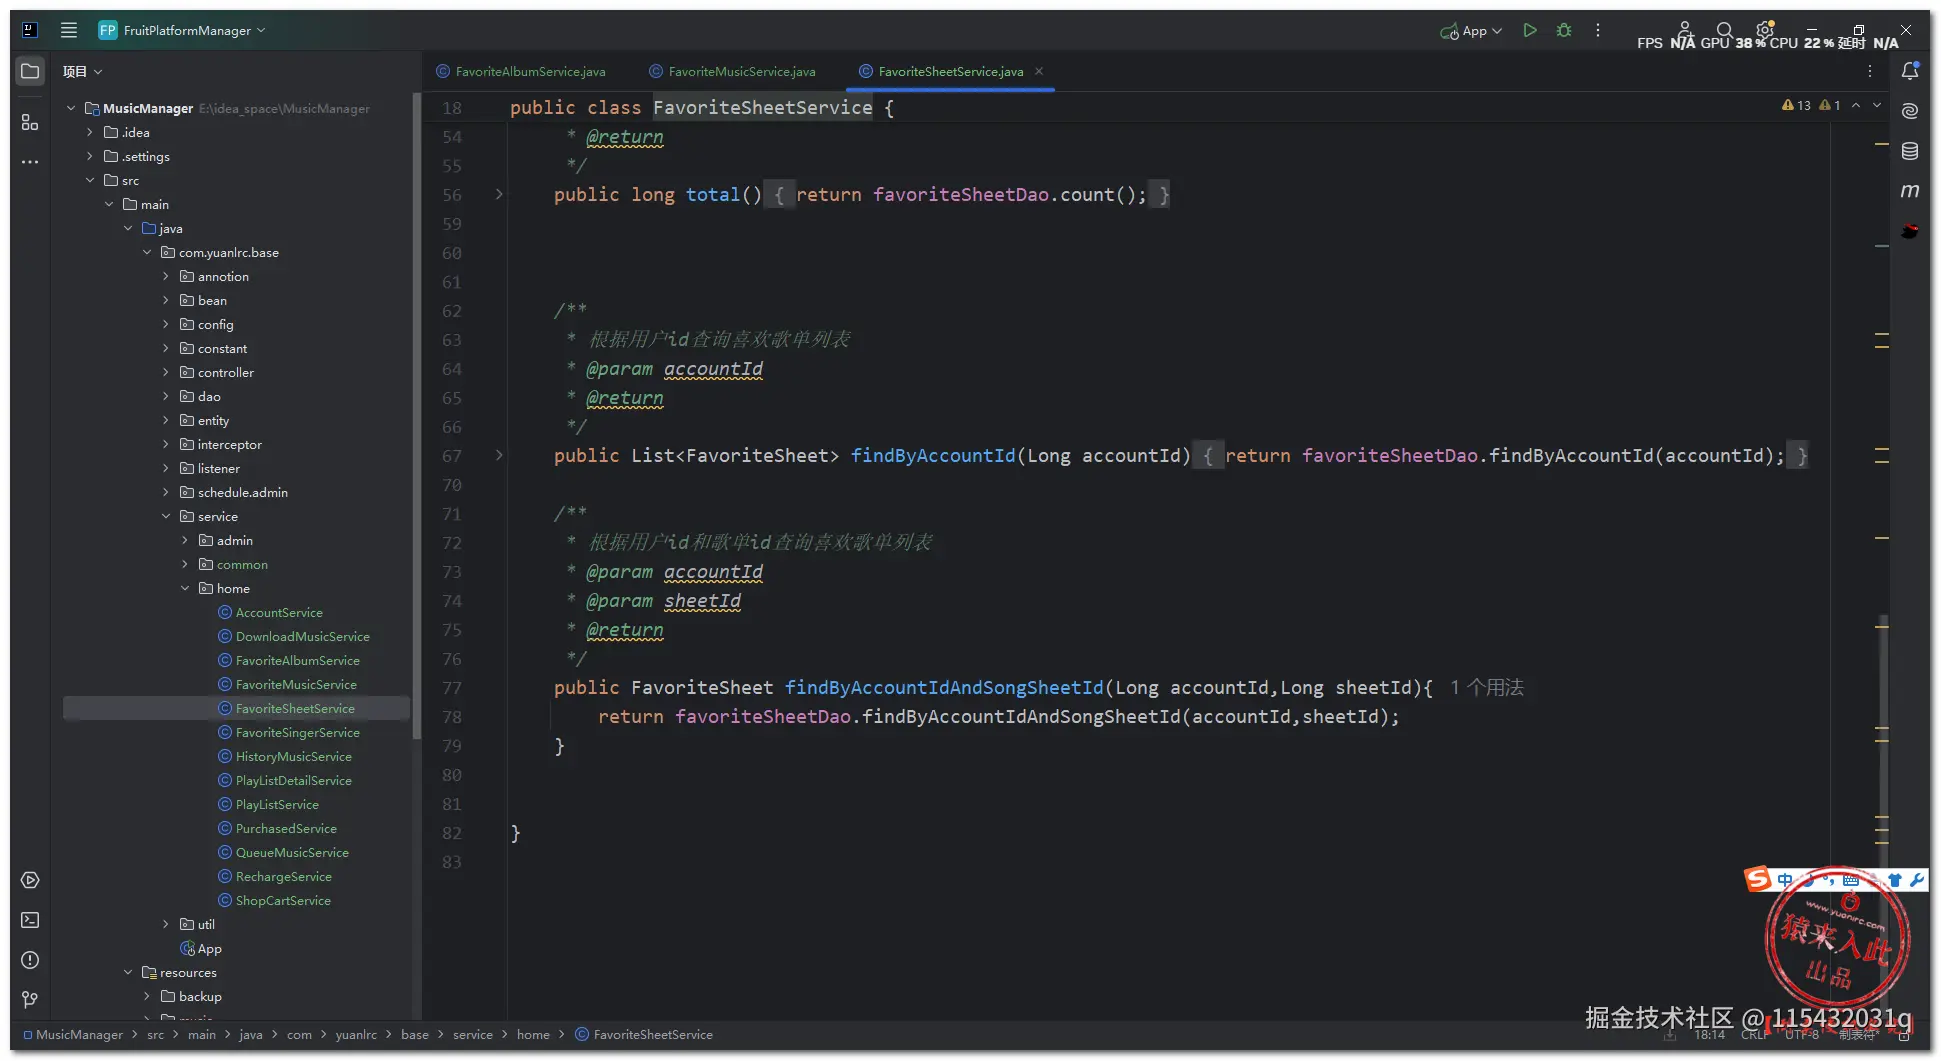This screenshot has height=1061, width=1941.
Task: Open the Structure tool window
Action: [x=30, y=122]
